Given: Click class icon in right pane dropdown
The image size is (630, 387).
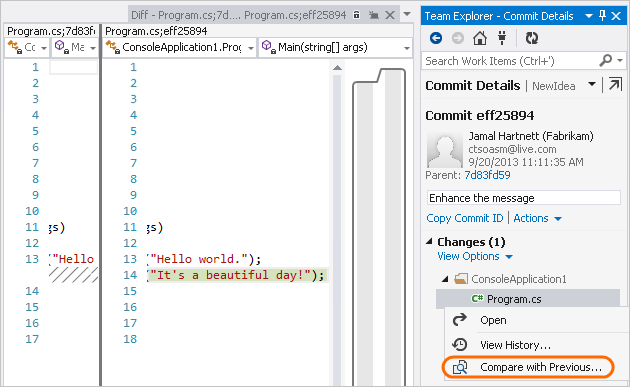Looking at the screenshot, I should pos(112,47).
